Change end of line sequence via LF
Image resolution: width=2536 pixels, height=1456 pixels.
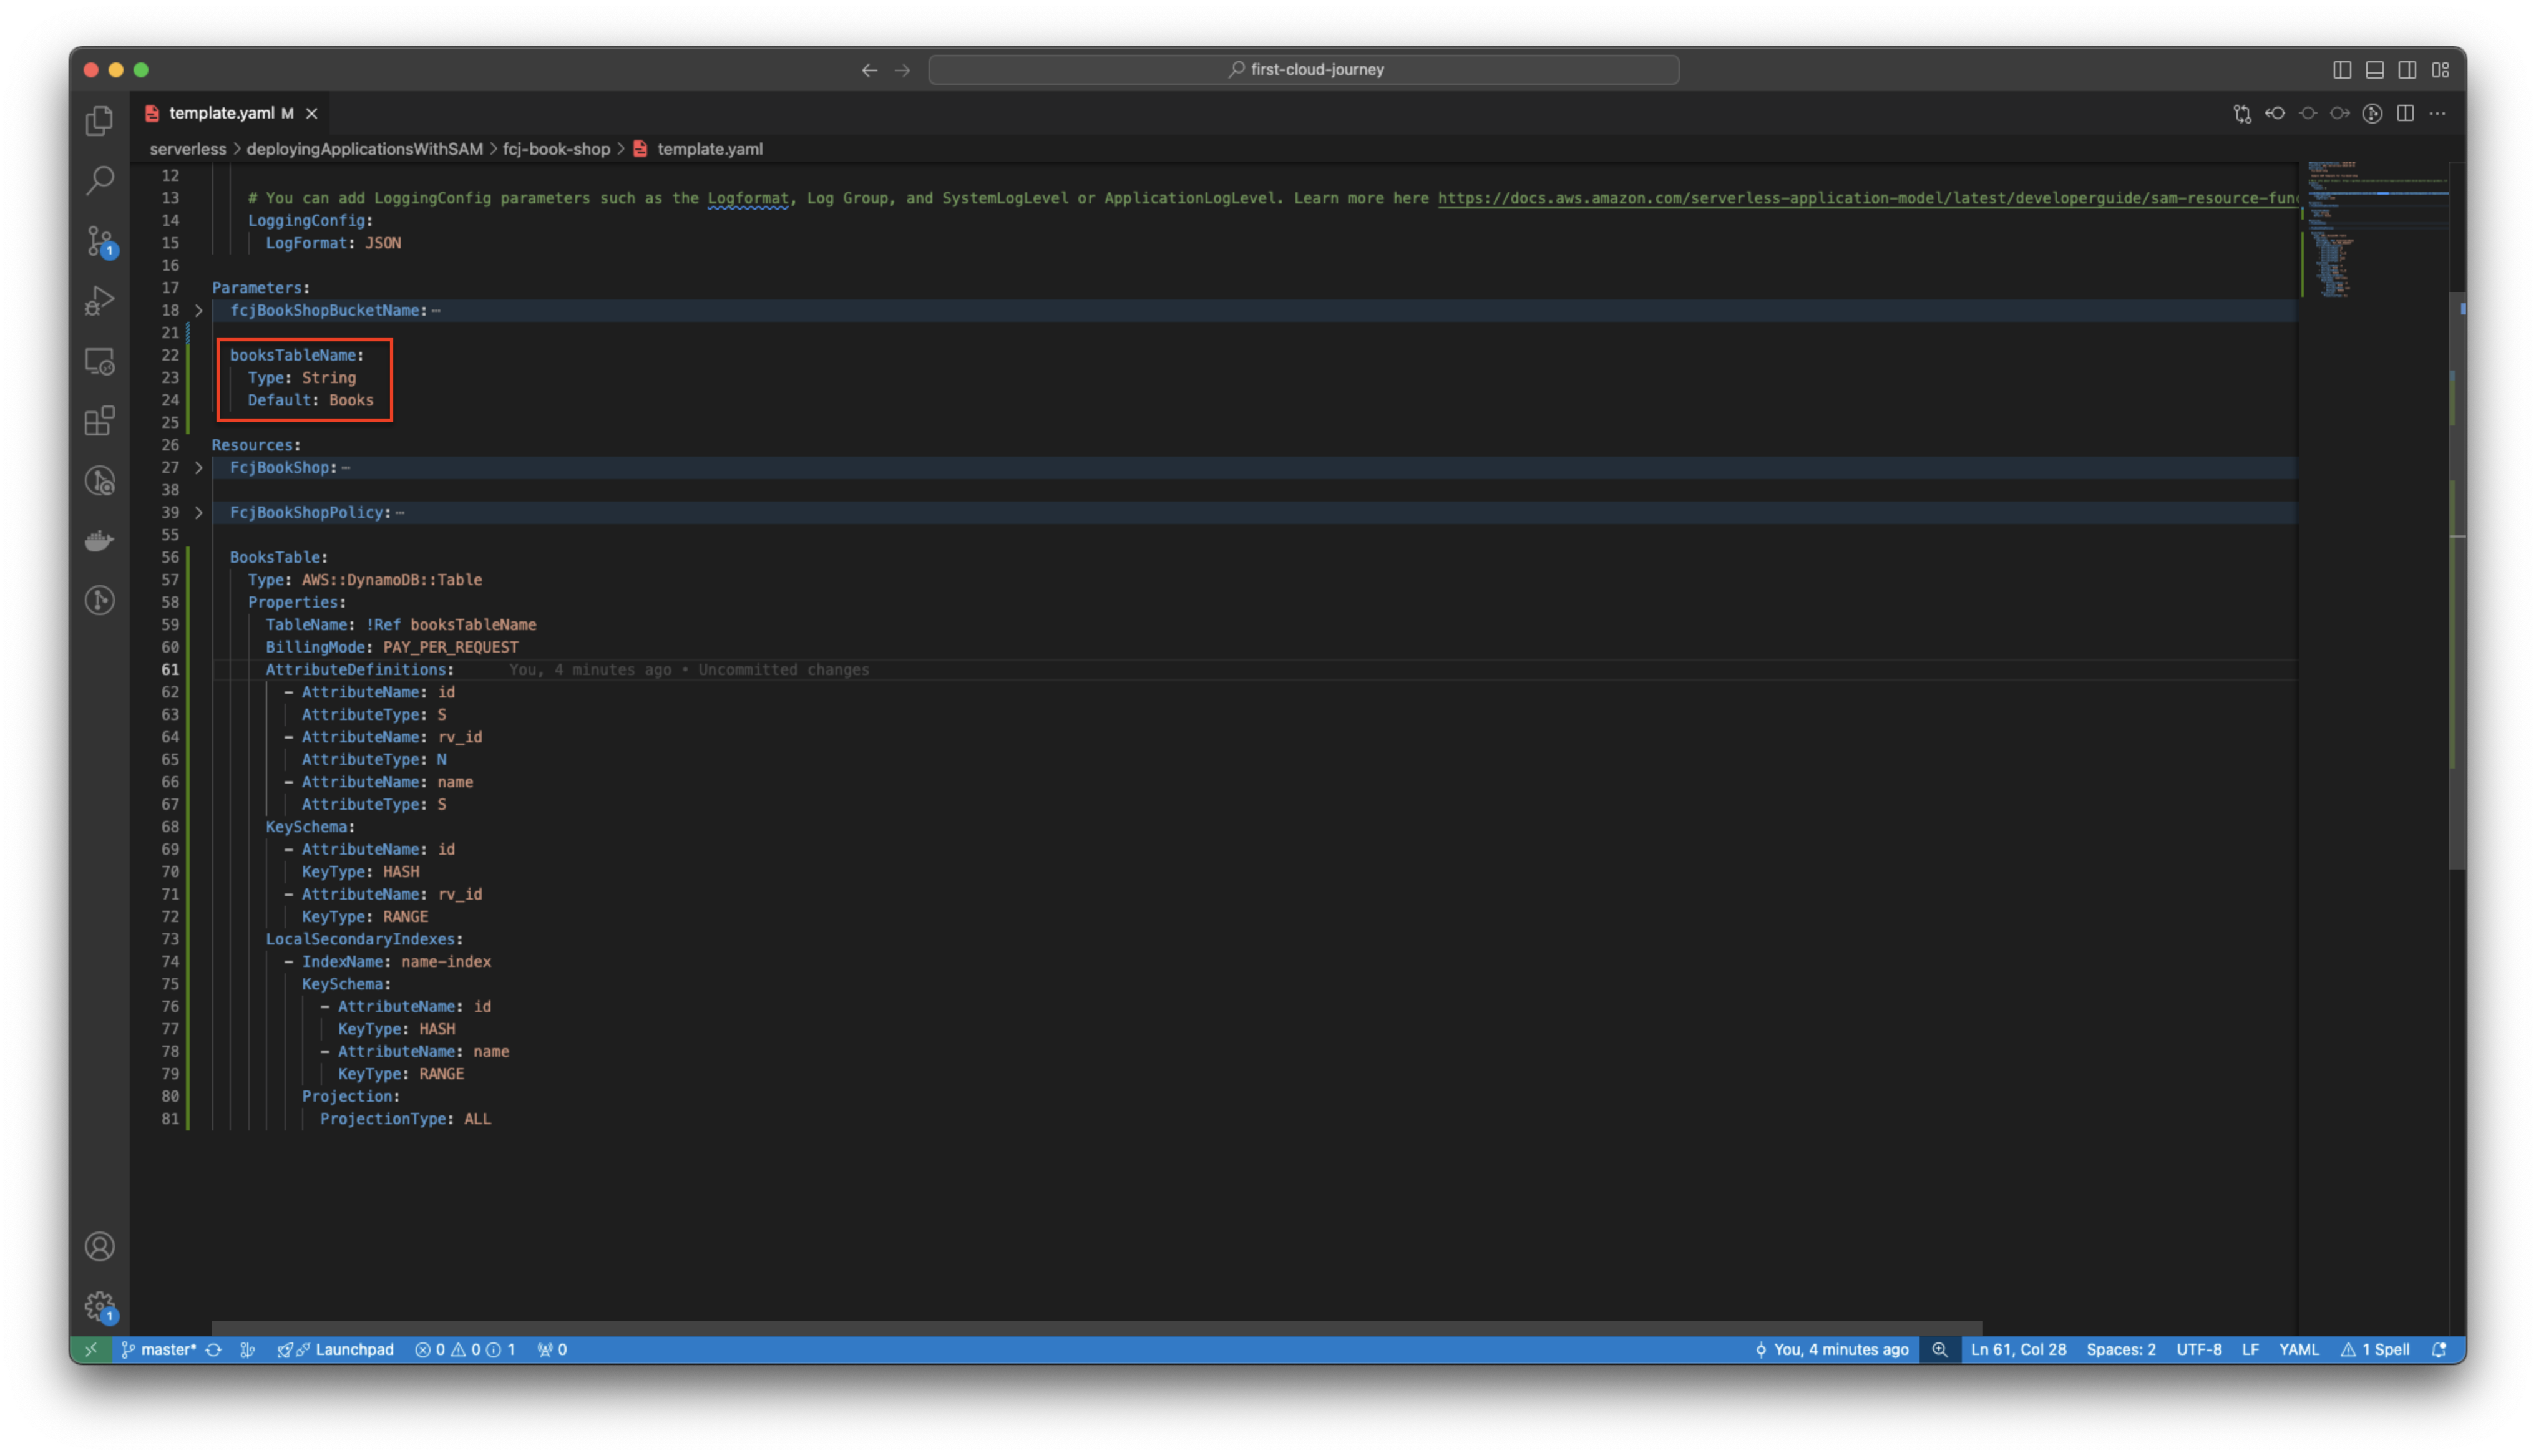point(2251,1350)
